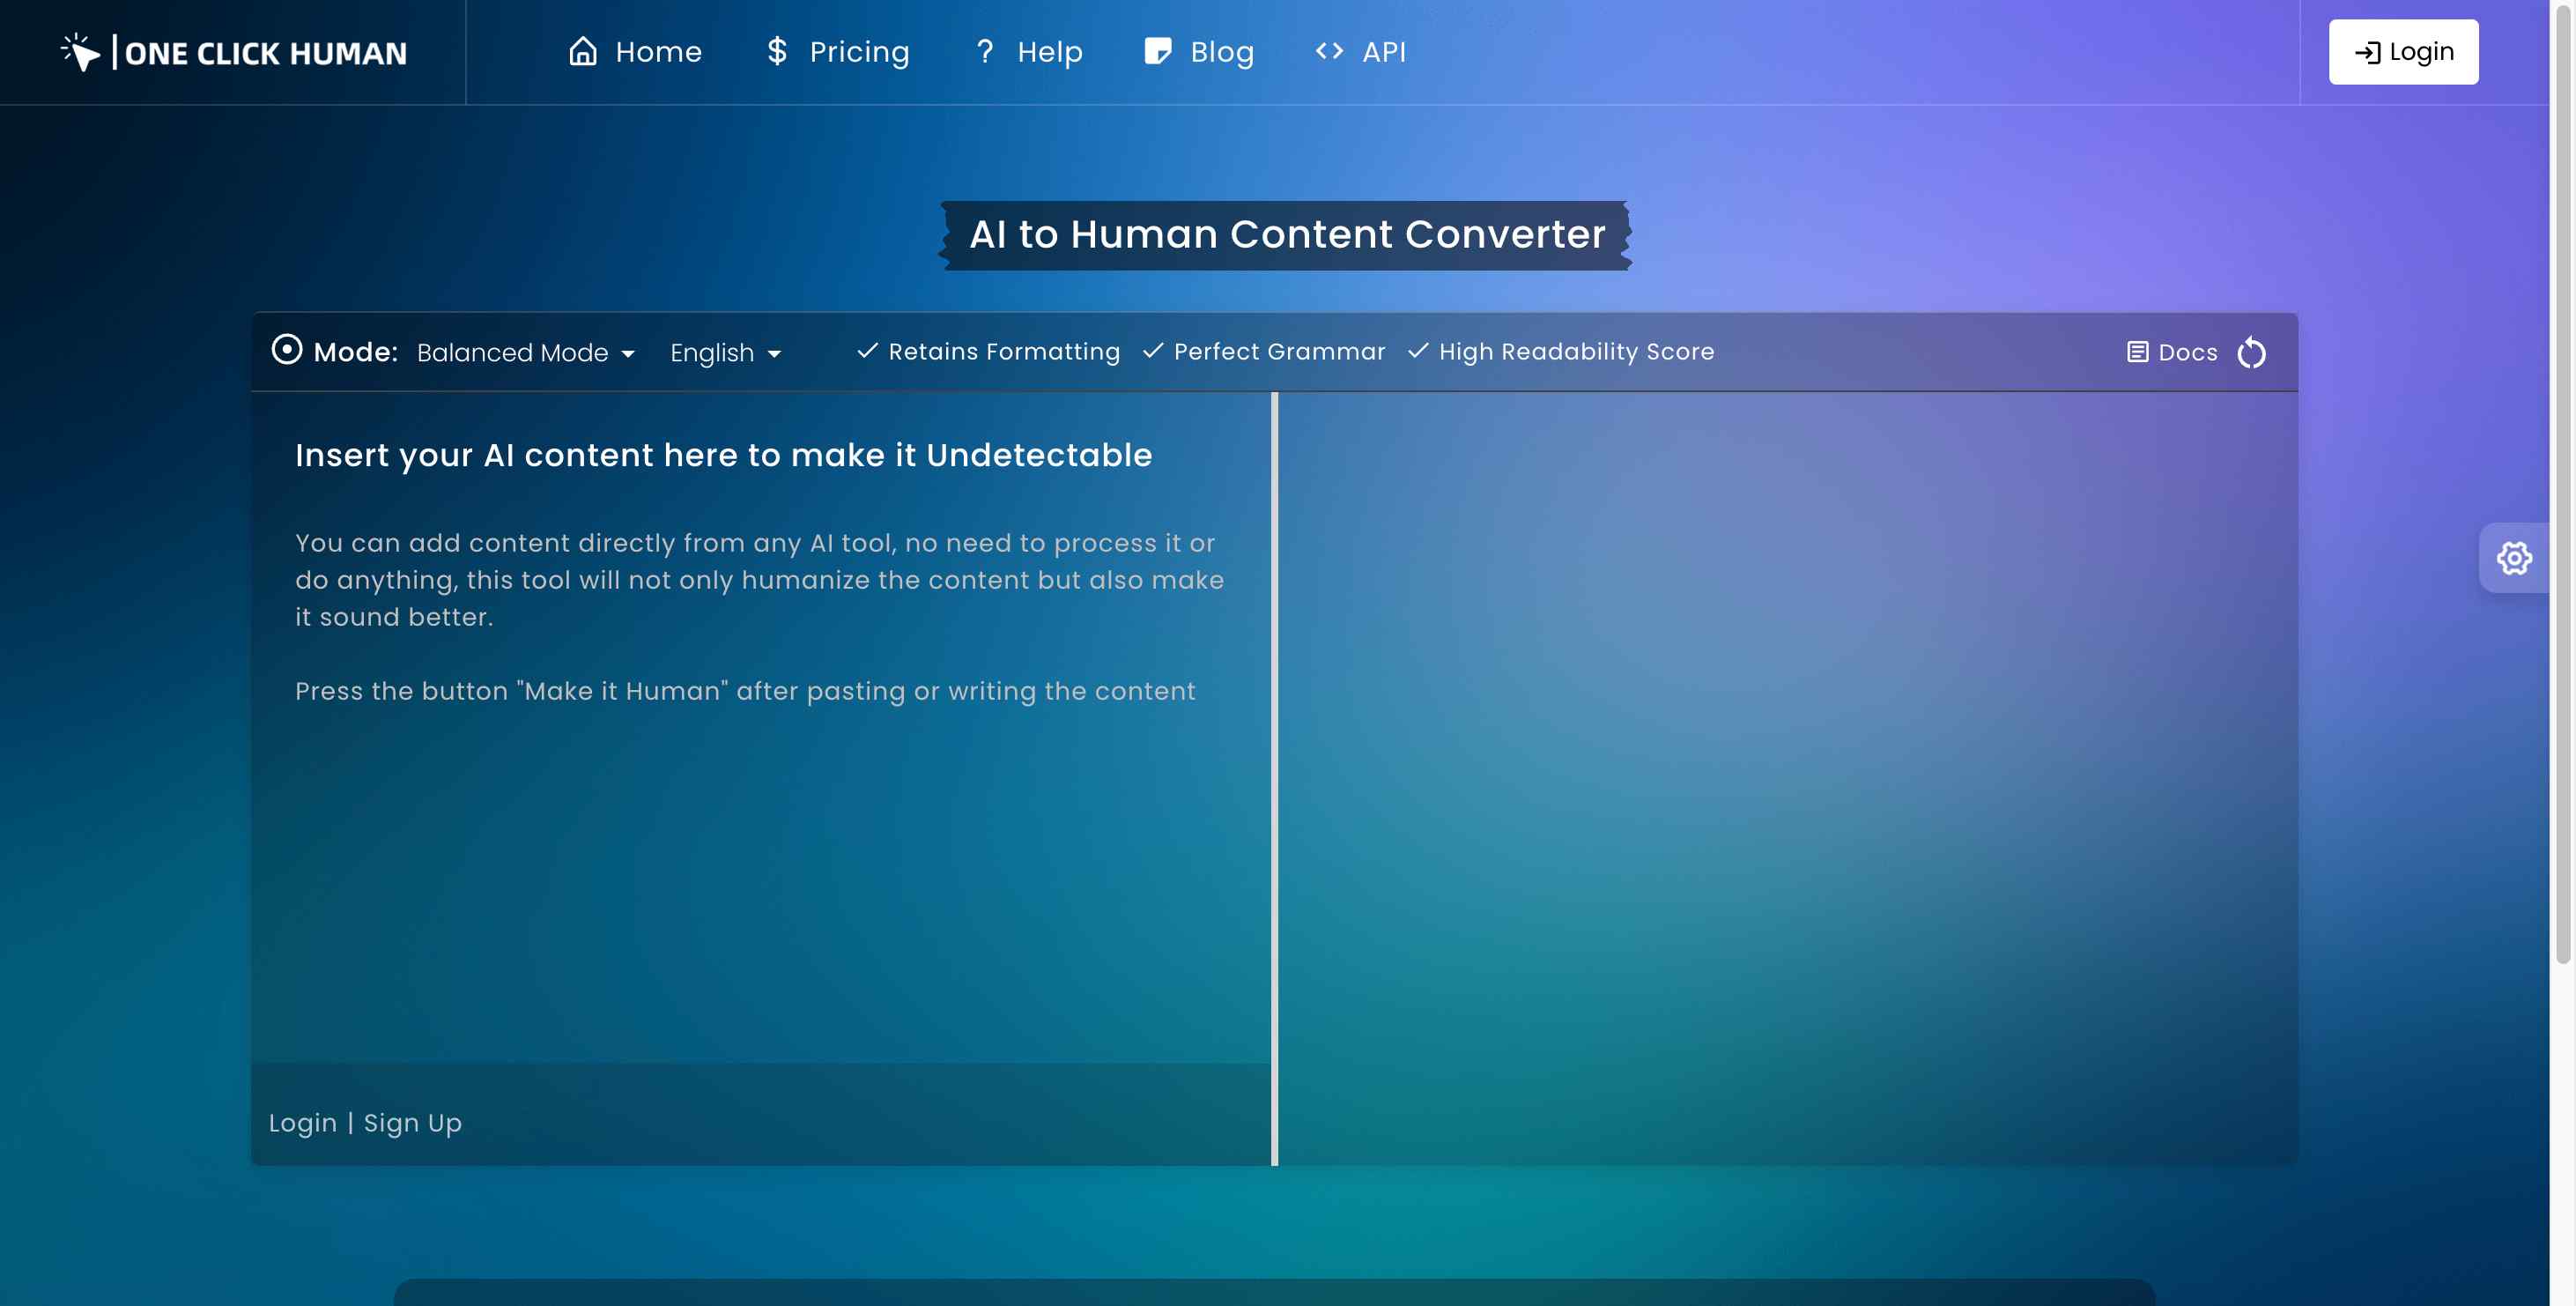Viewport: 2576px width, 1306px height.
Task: Click the login arrow icon in the Login button
Action: click(x=2367, y=52)
